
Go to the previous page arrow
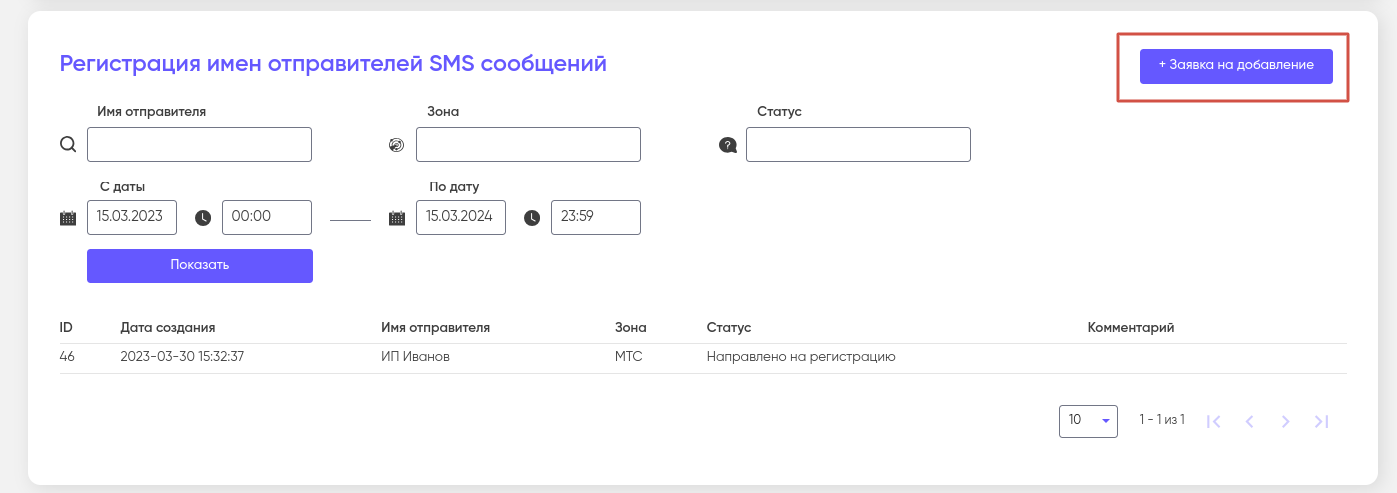point(1249,421)
